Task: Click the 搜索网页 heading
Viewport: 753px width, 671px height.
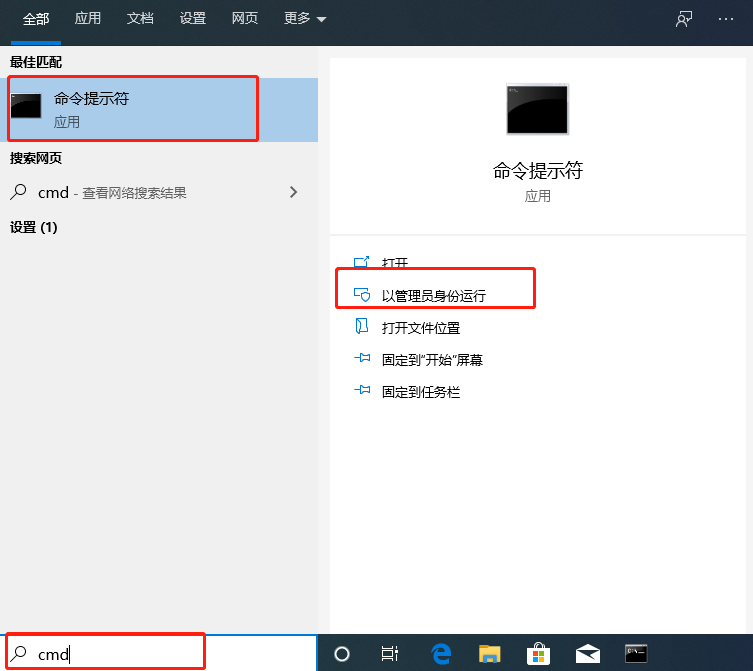Action: [36, 158]
